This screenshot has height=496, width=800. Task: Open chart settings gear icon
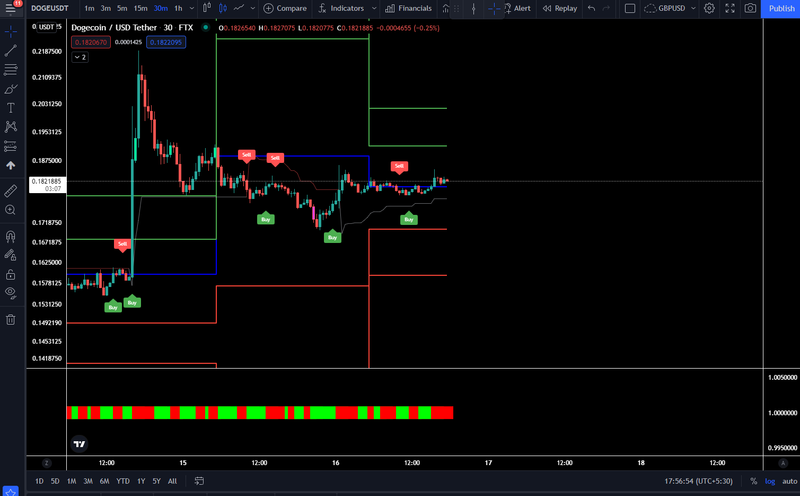point(709,8)
